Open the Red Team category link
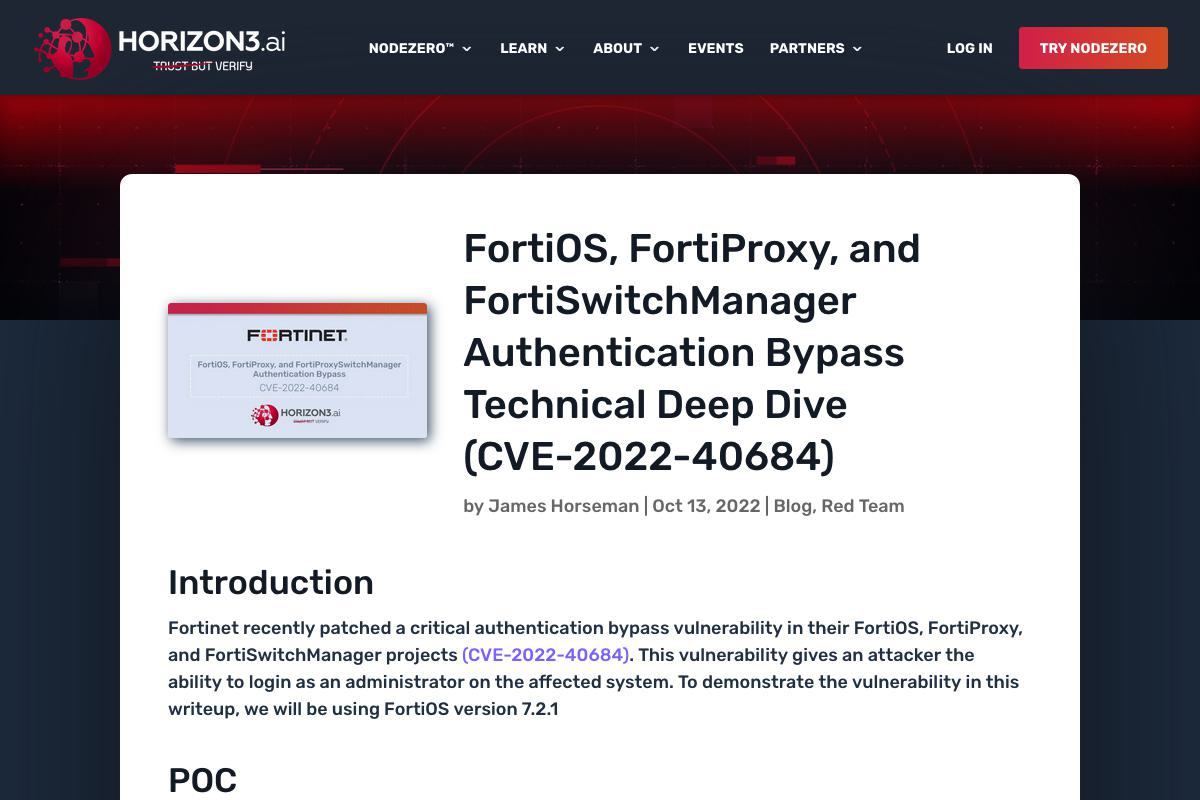 coord(863,506)
